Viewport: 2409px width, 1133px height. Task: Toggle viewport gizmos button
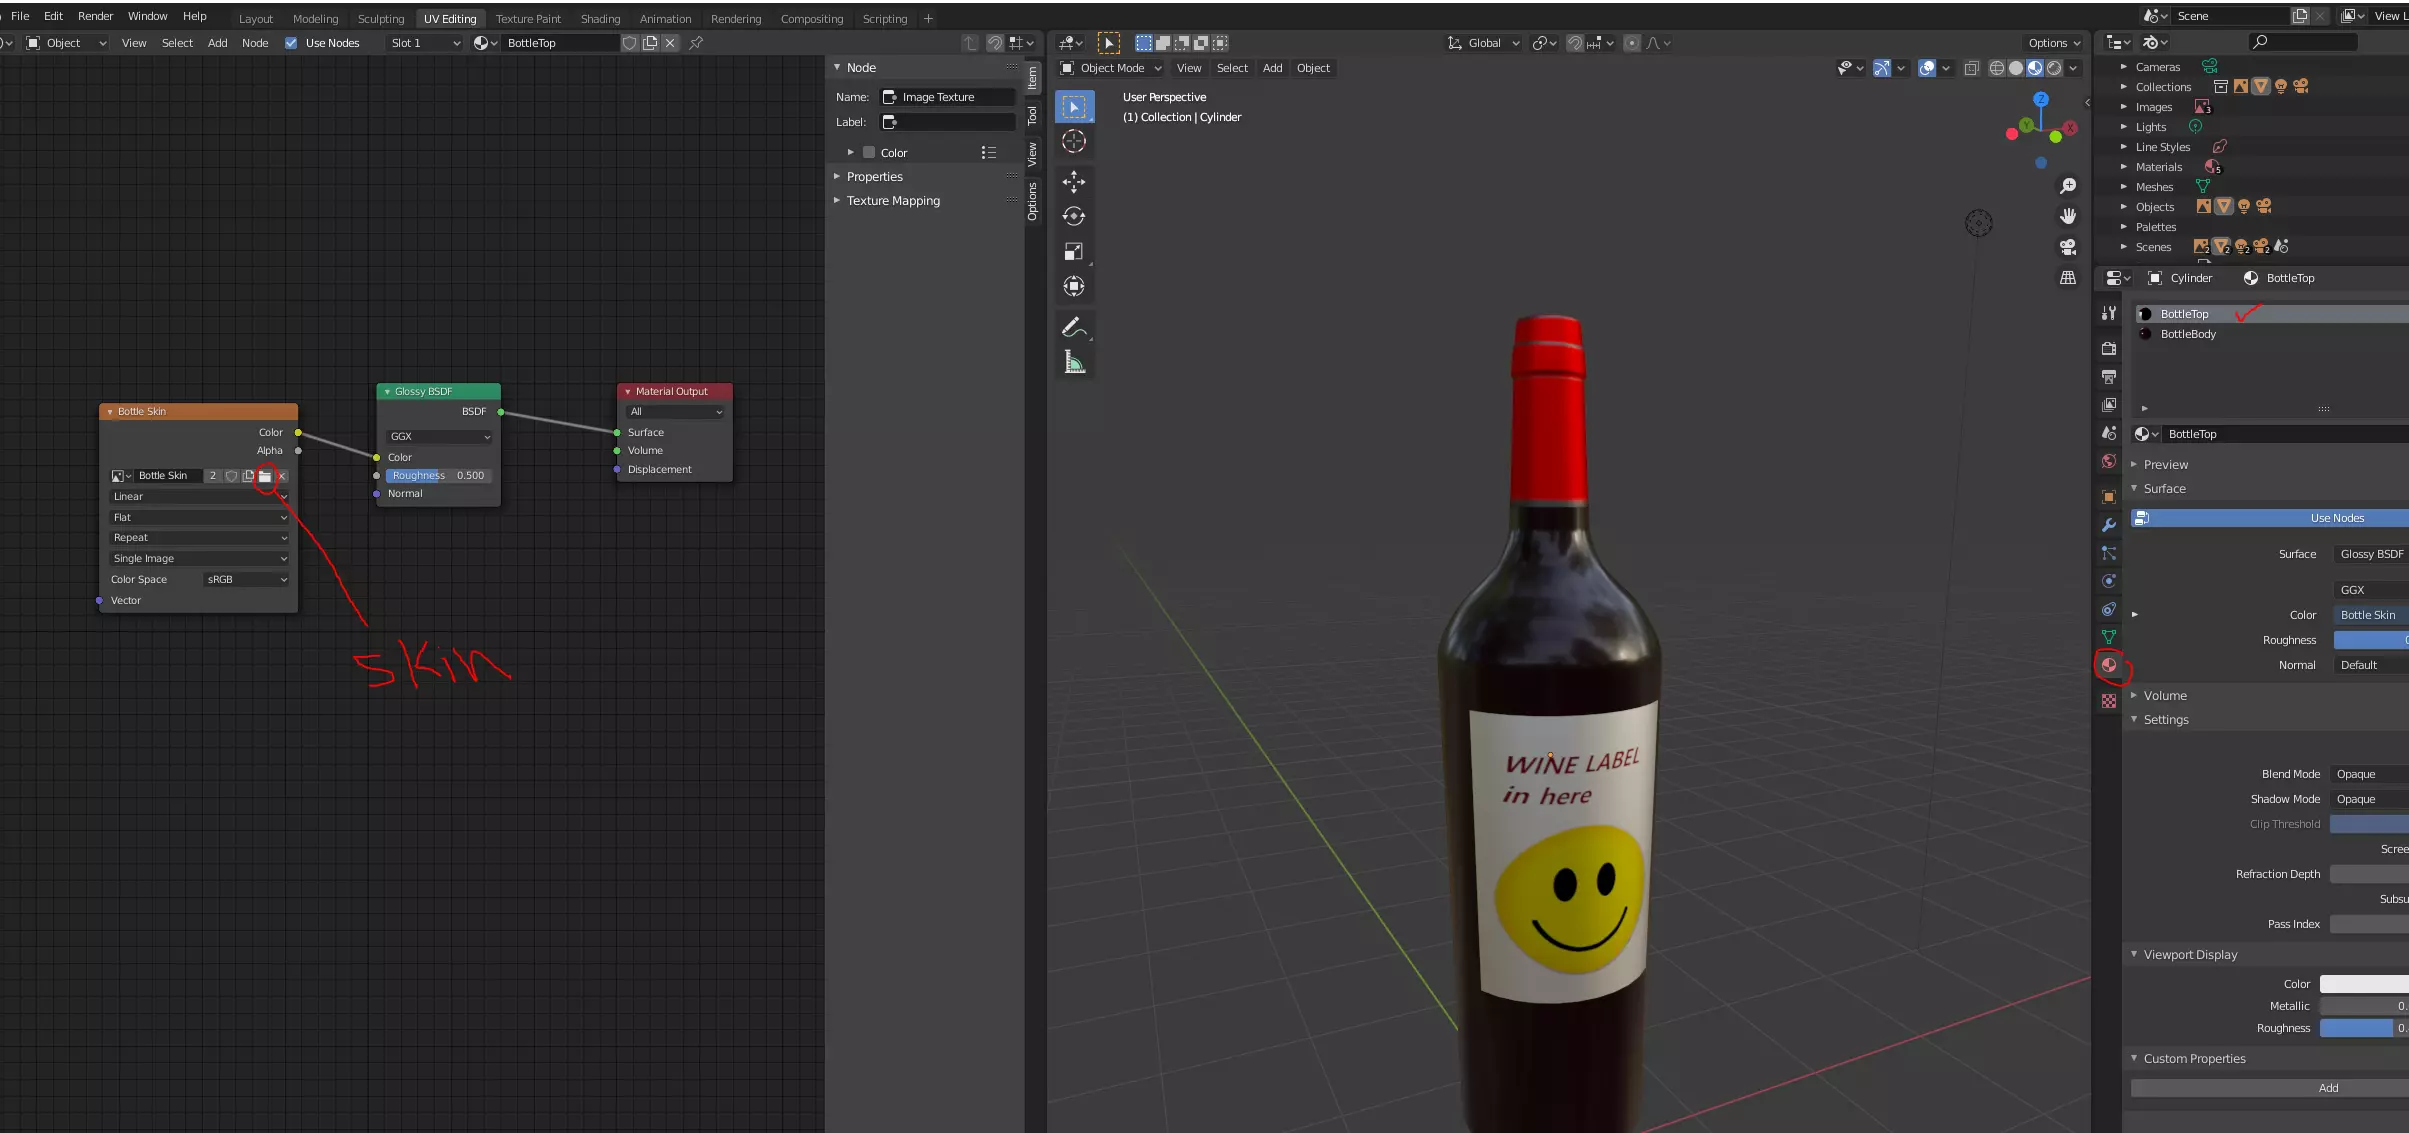(1882, 68)
